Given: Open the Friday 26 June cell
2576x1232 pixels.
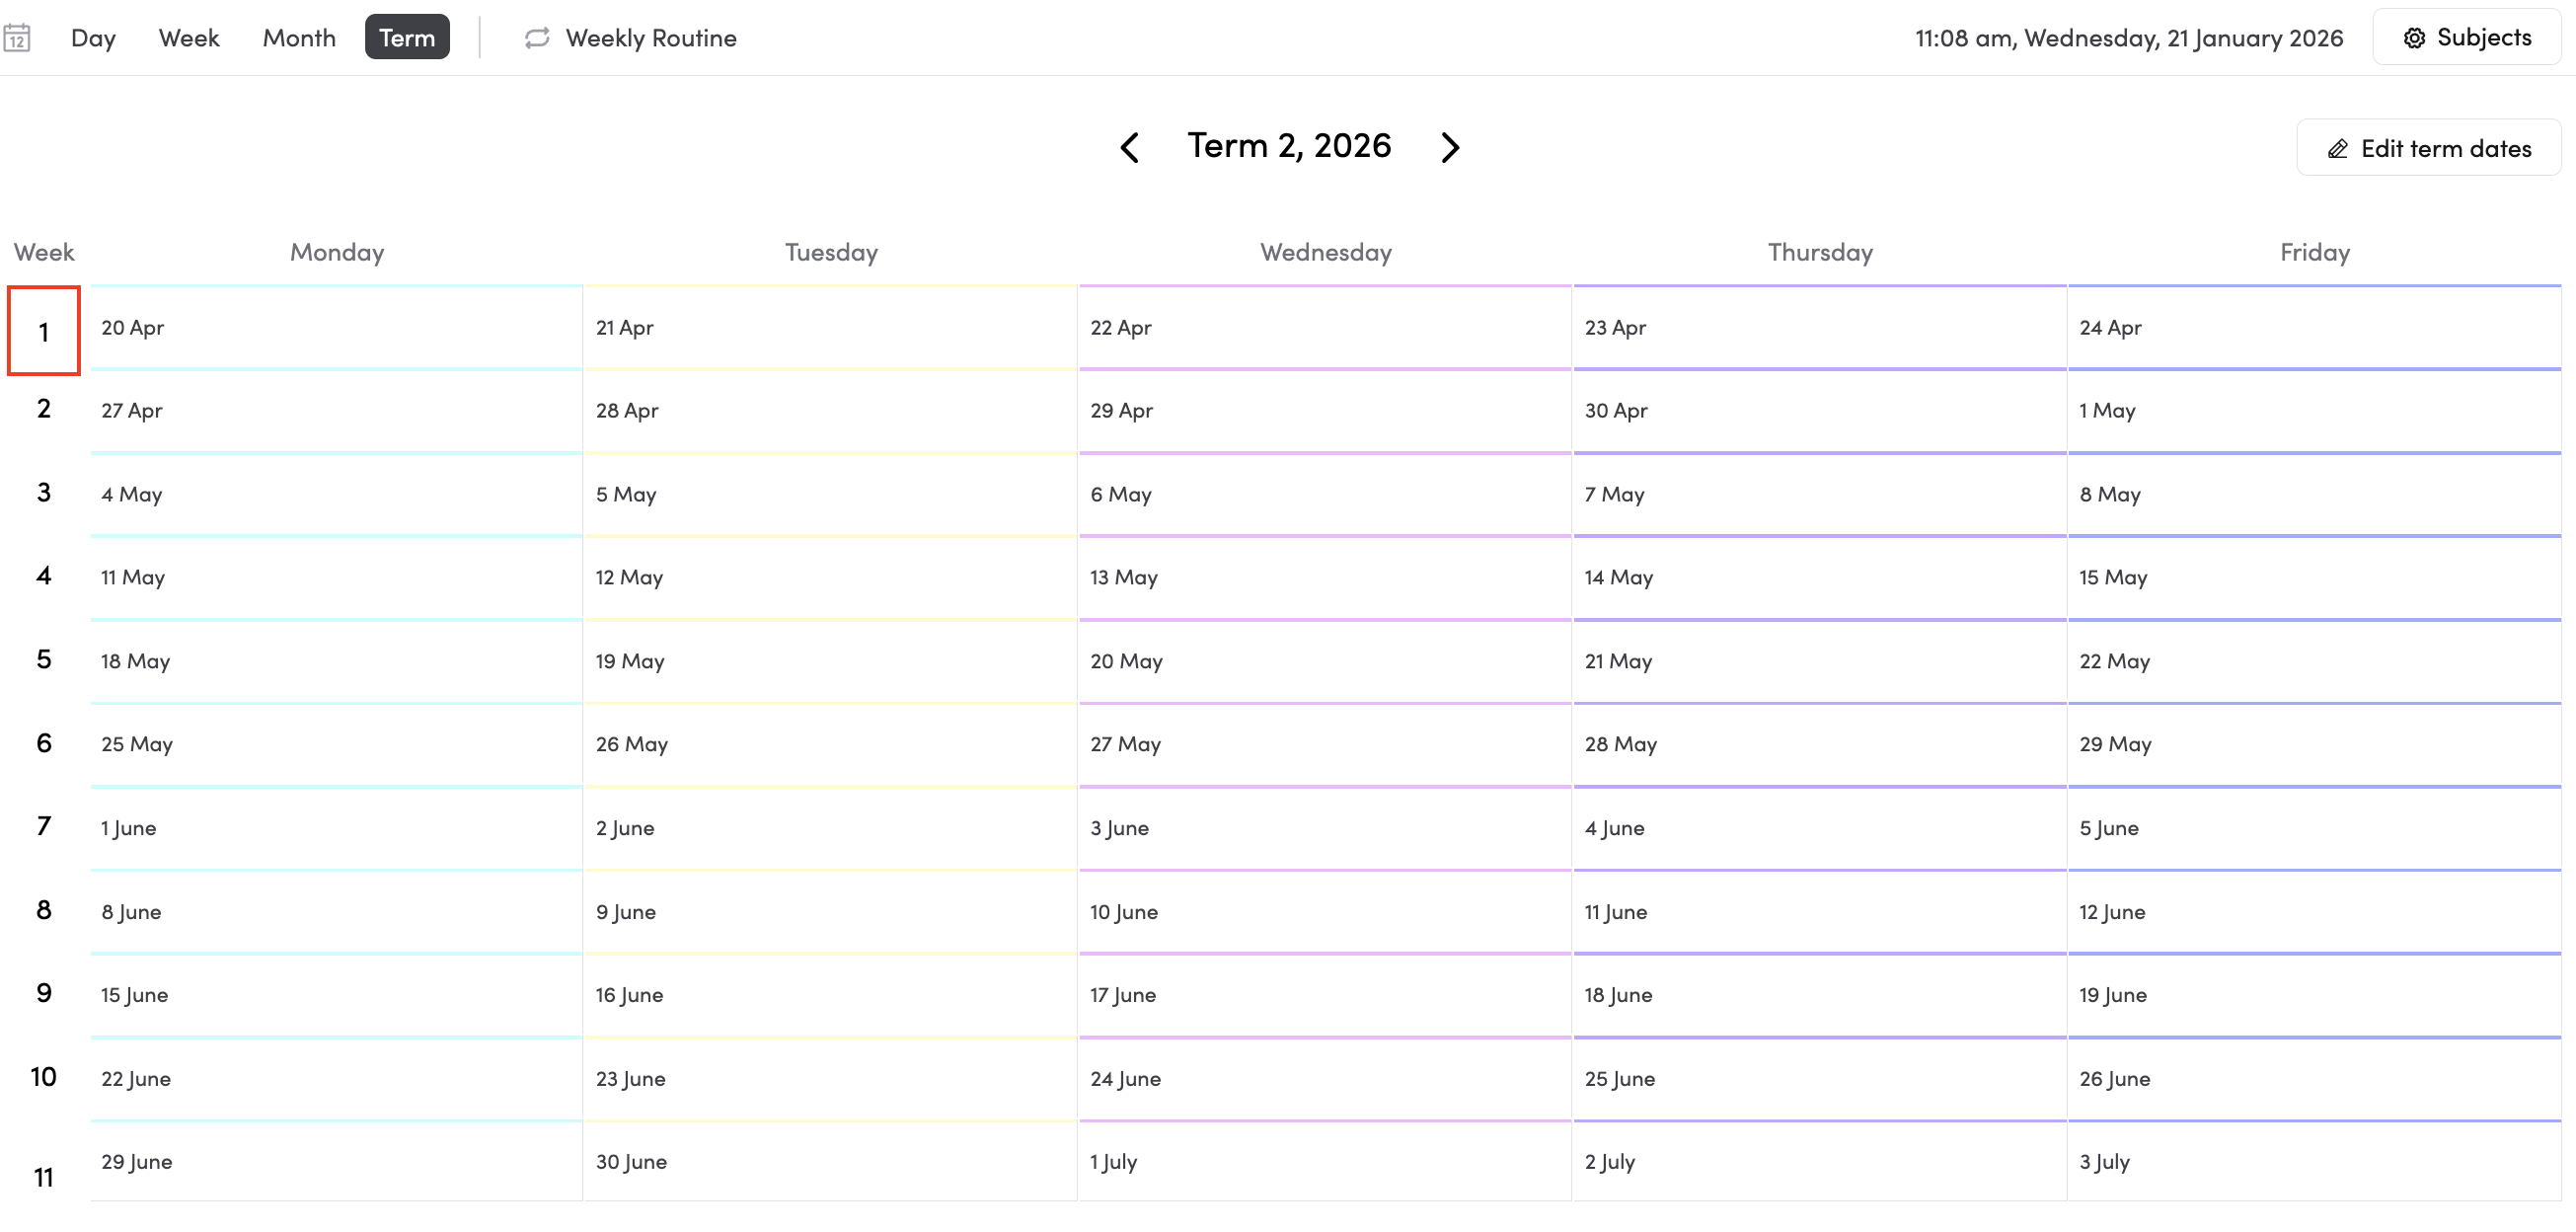Looking at the screenshot, I should point(2314,1079).
